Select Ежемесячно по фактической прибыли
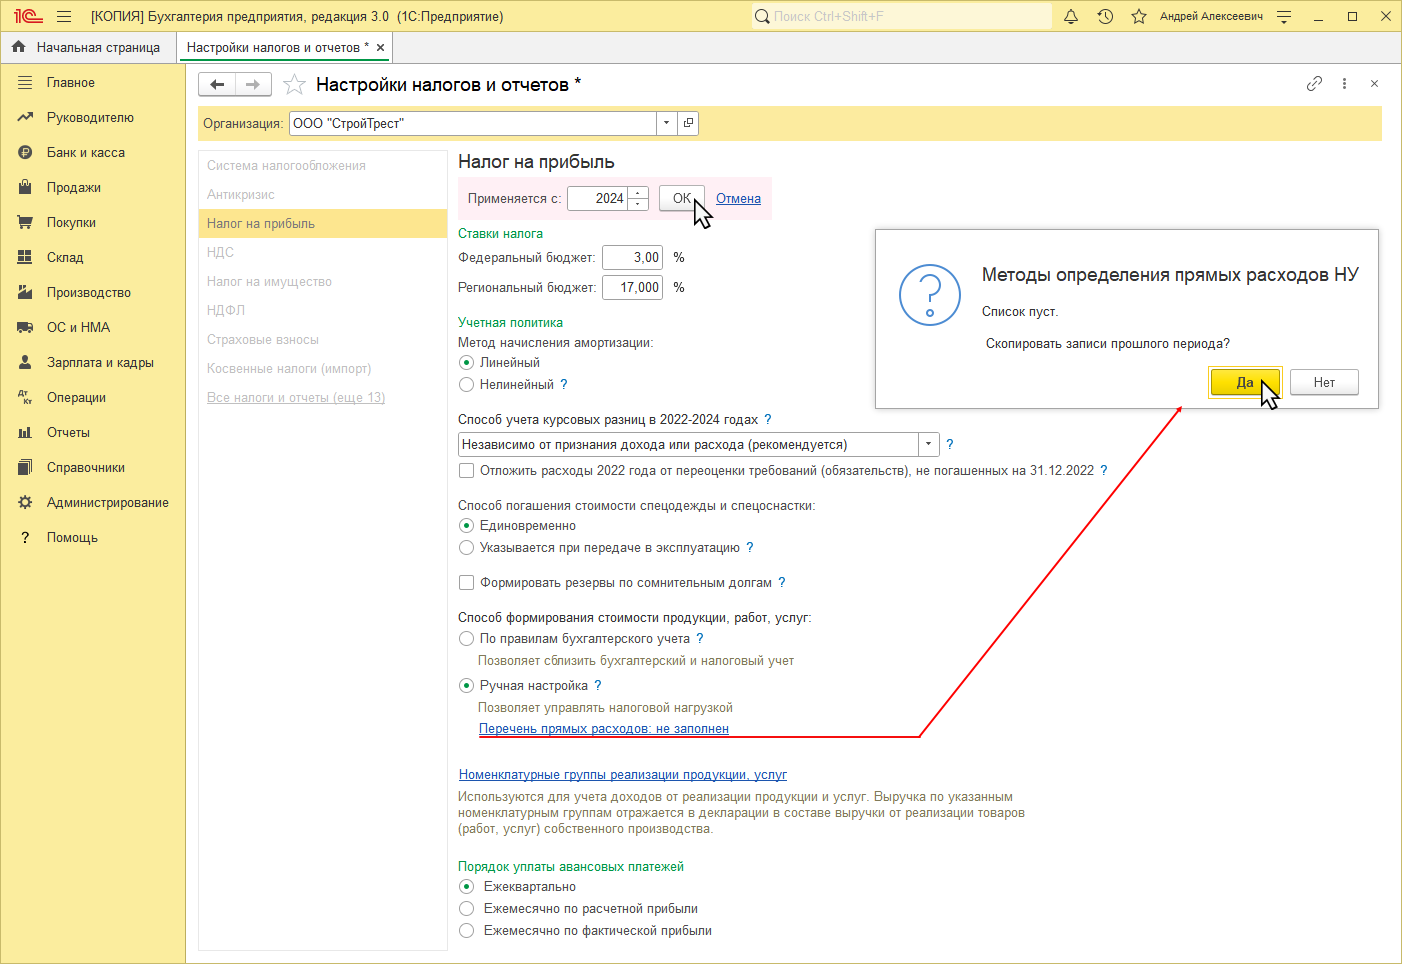1402x964 pixels. (x=466, y=931)
